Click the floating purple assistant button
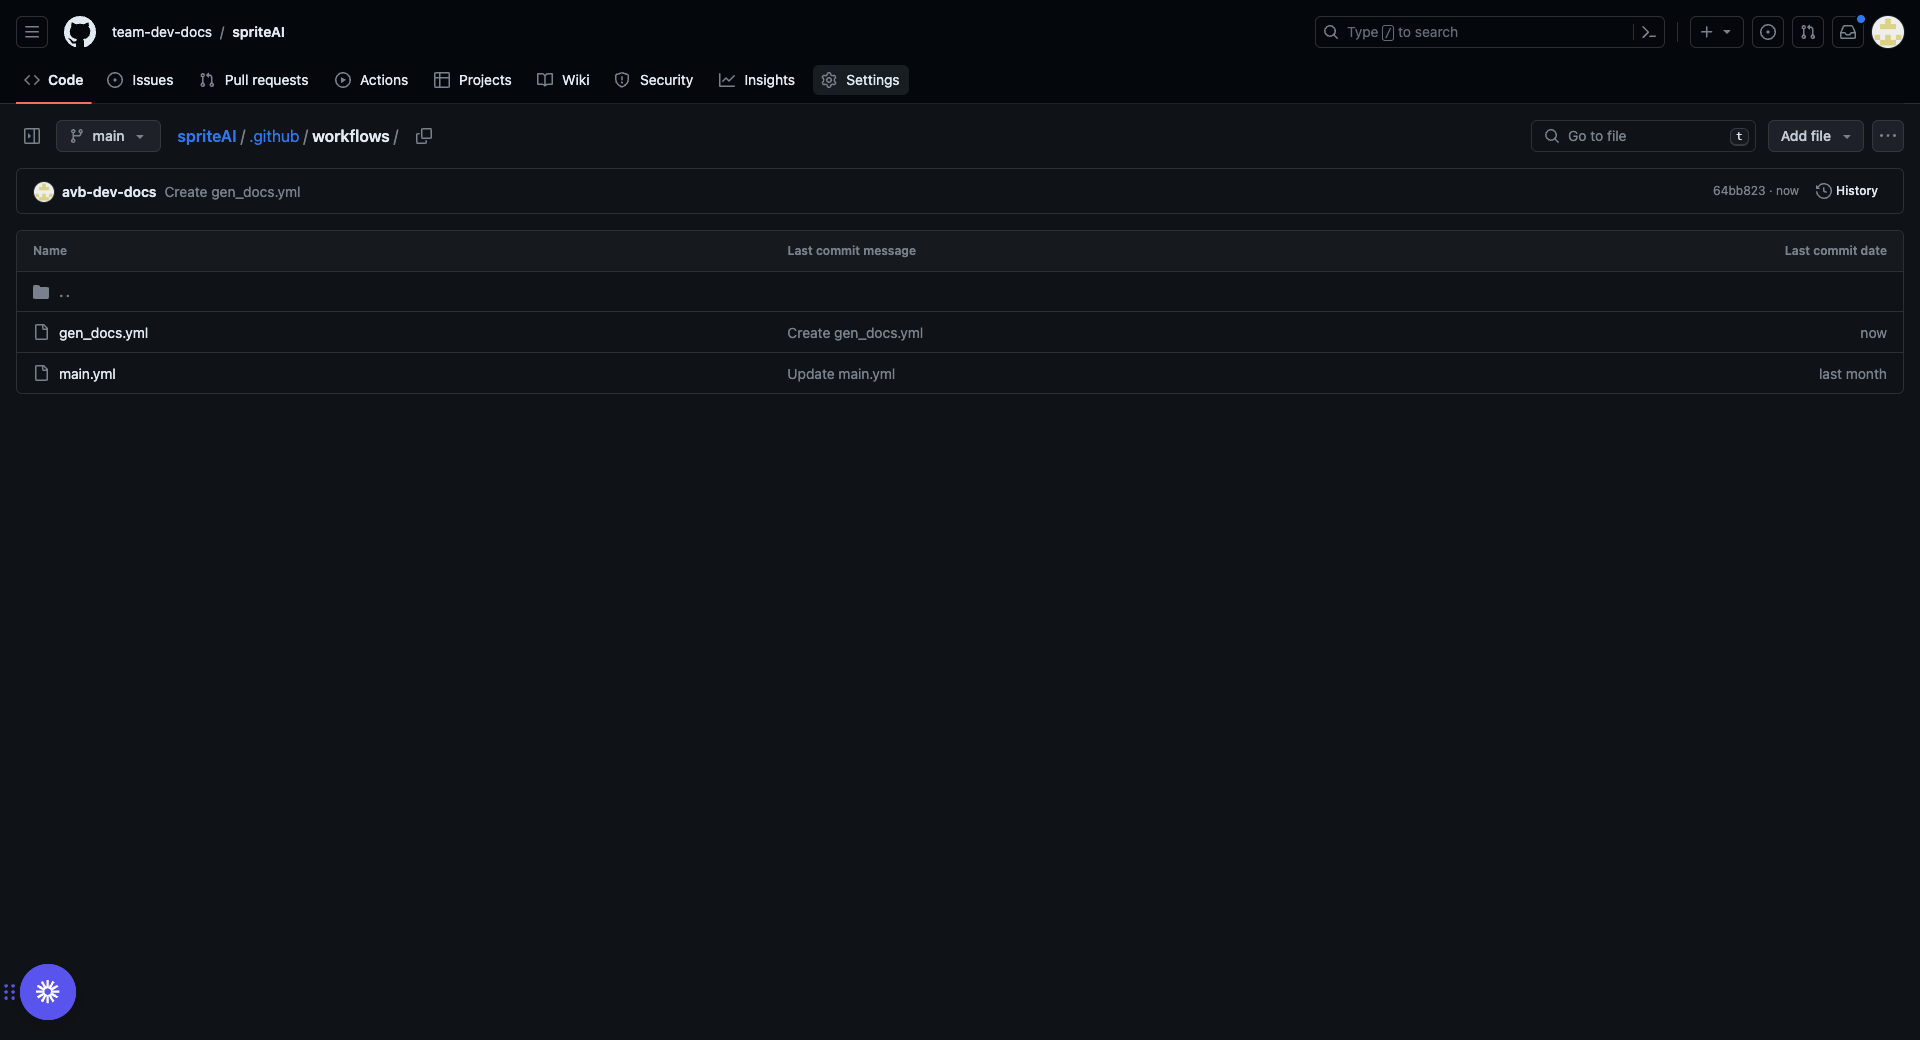Viewport: 1920px width, 1040px height. [48, 992]
